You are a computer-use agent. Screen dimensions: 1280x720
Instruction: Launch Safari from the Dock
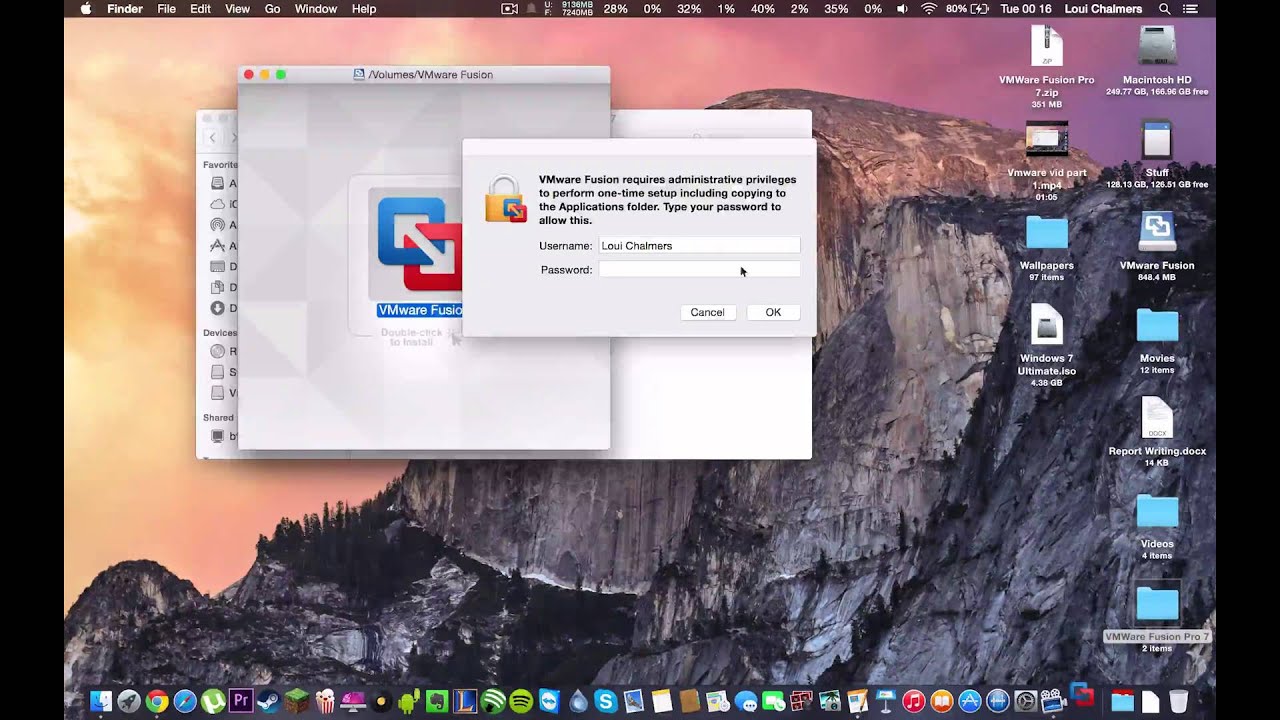point(185,701)
